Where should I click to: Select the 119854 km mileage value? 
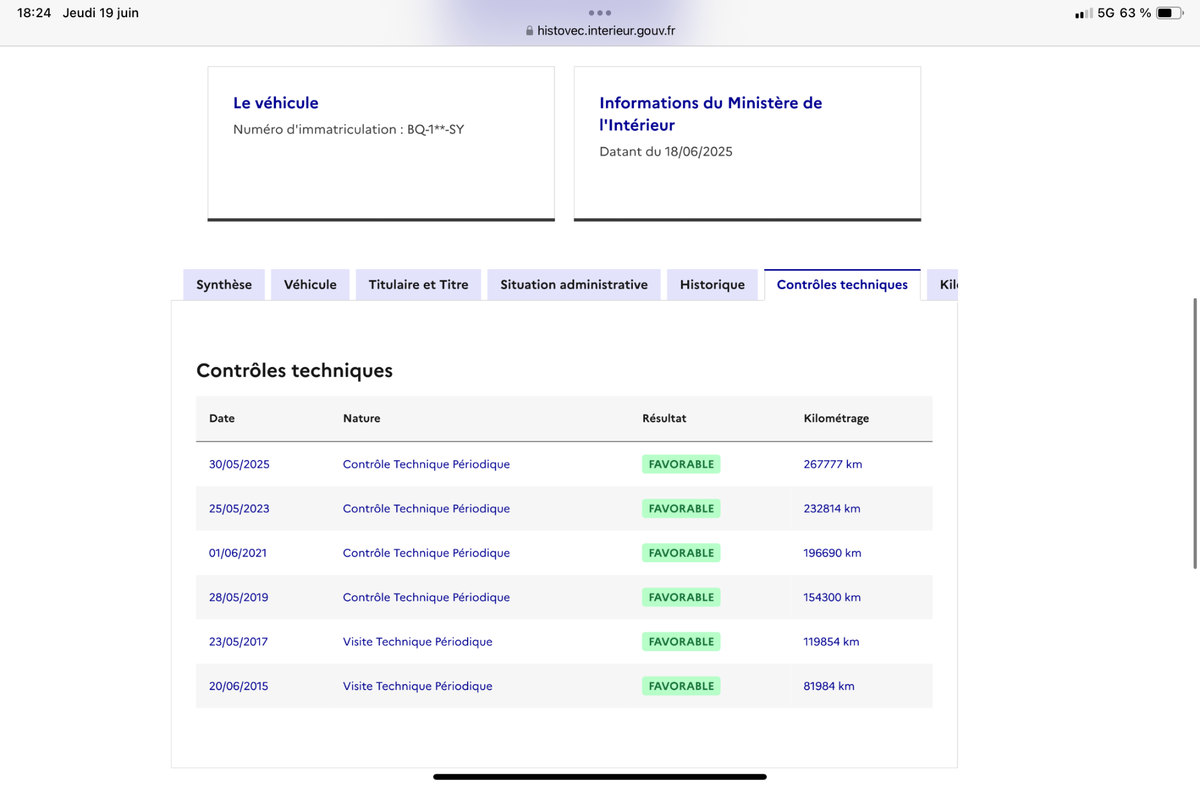click(x=831, y=642)
